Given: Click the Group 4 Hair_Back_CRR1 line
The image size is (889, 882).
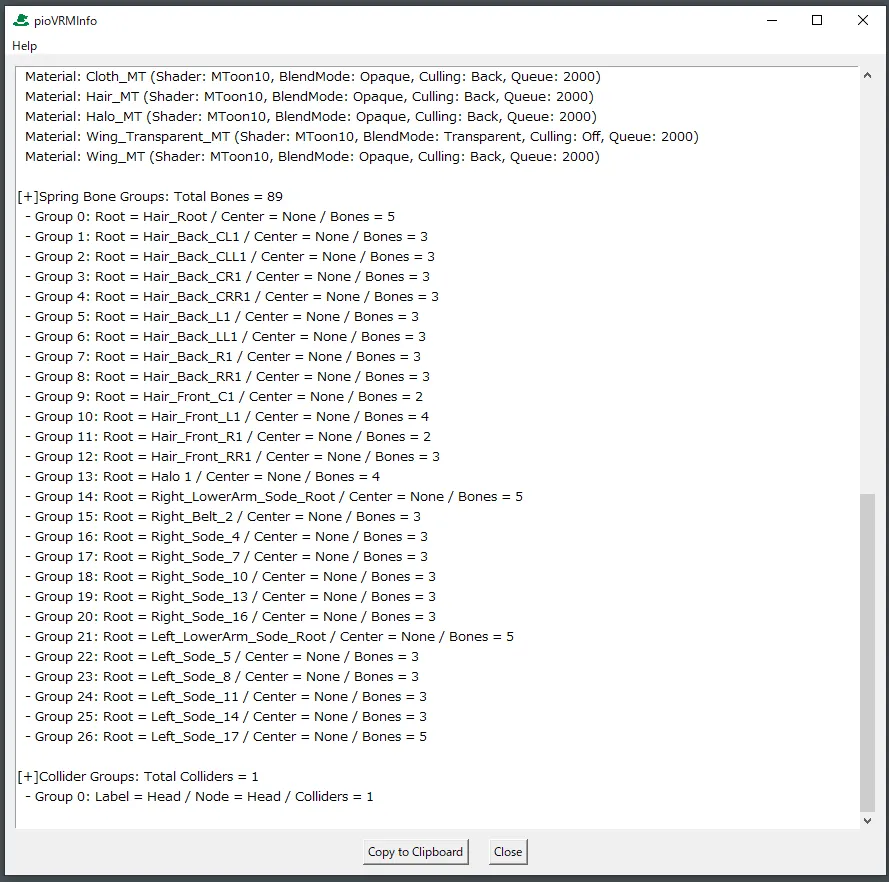Looking at the screenshot, I should pyautogui.click(x=232, y=296).
